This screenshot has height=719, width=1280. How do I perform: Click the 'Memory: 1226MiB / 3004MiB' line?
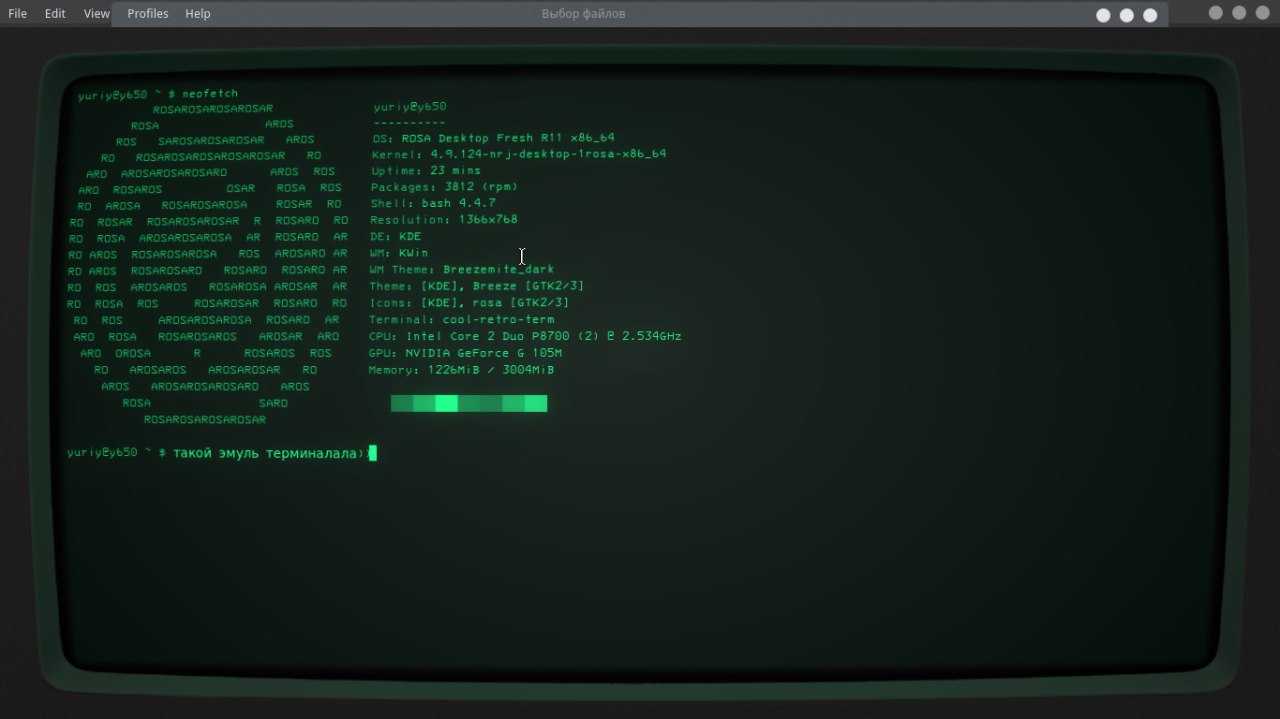(x=462, y=370)
